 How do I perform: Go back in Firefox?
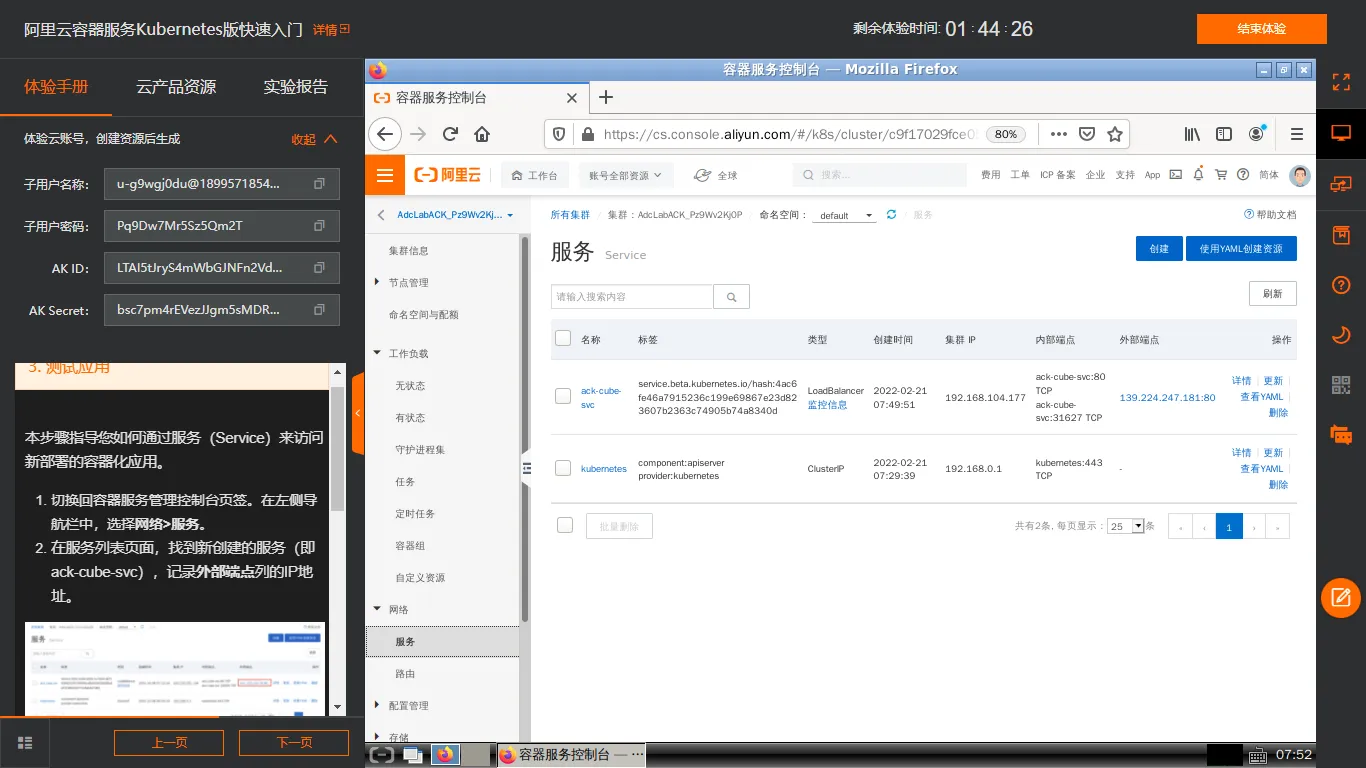click(x=386, y=134)
